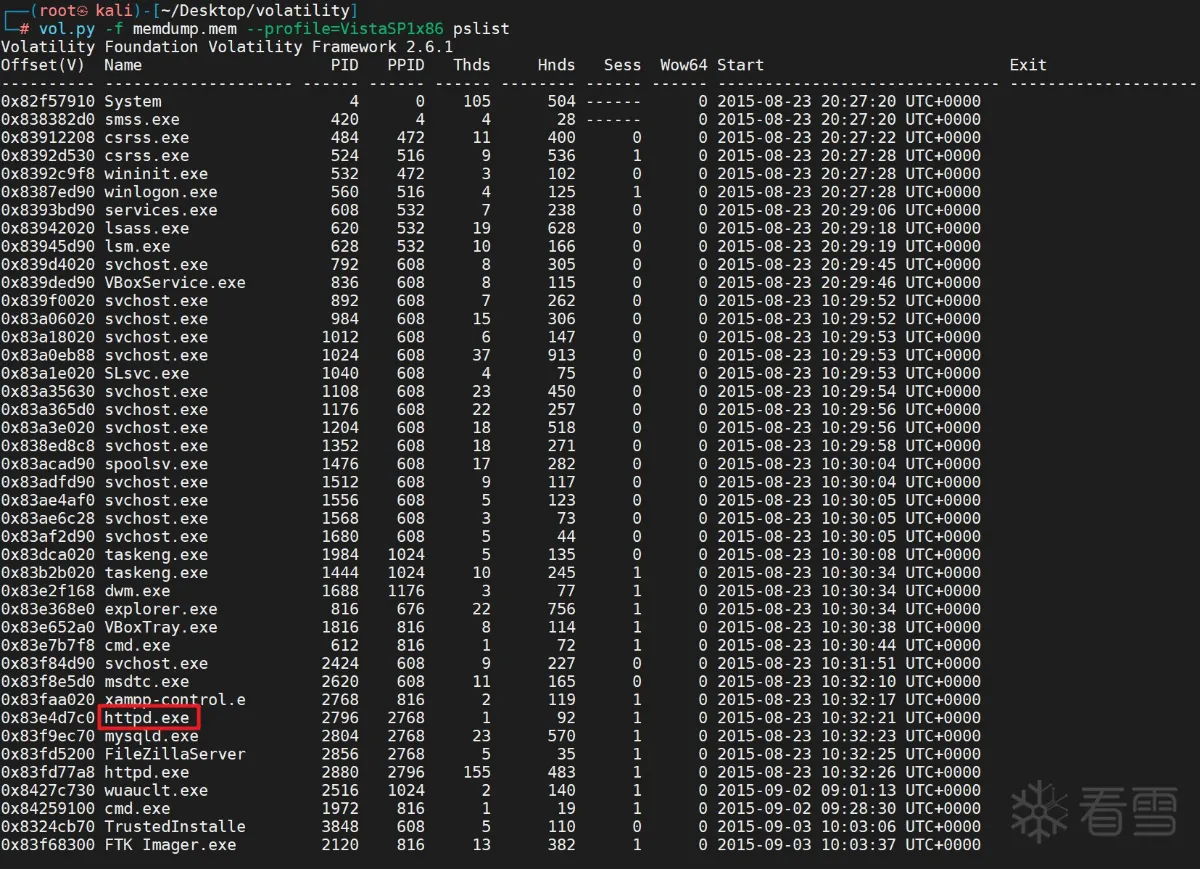Click the PID column header

click(x=345, y=65)
